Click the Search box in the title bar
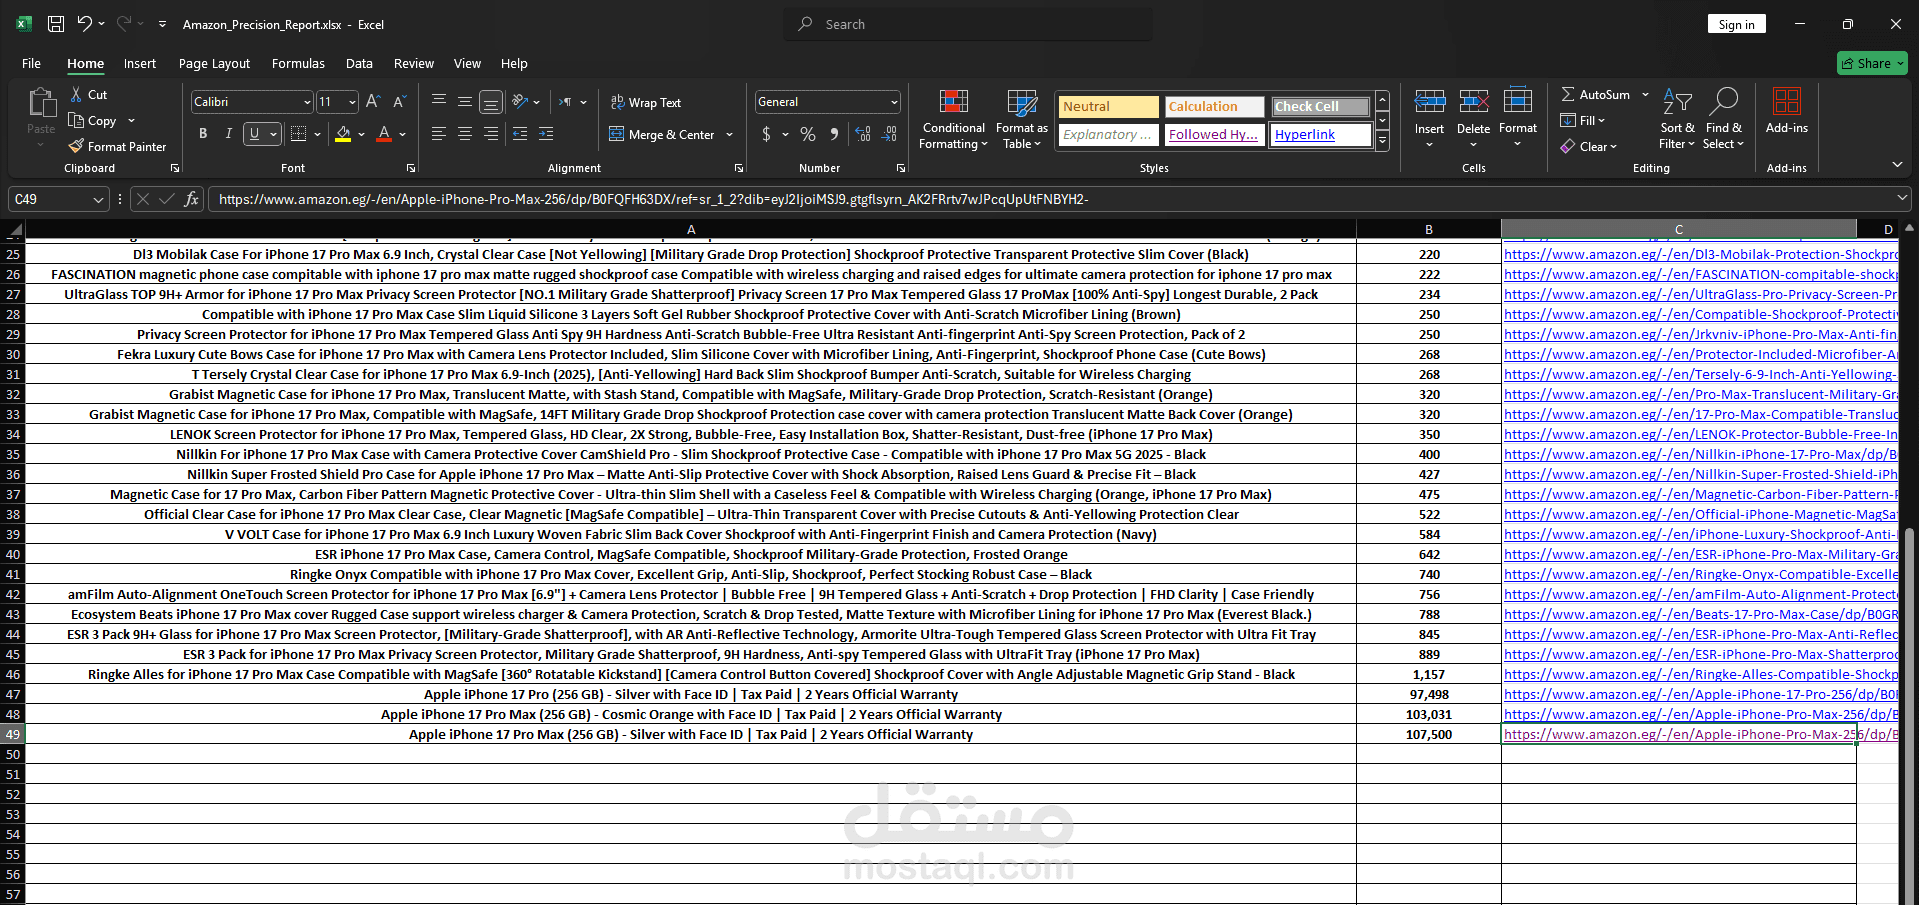 coord(968,24)
